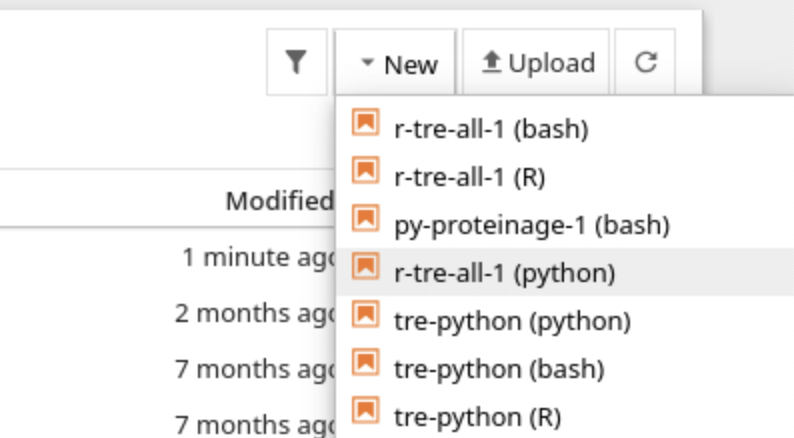Screen dimensions: 794x438
Task: Select the tre-python (bash) entry
Action: click(499, 369)
